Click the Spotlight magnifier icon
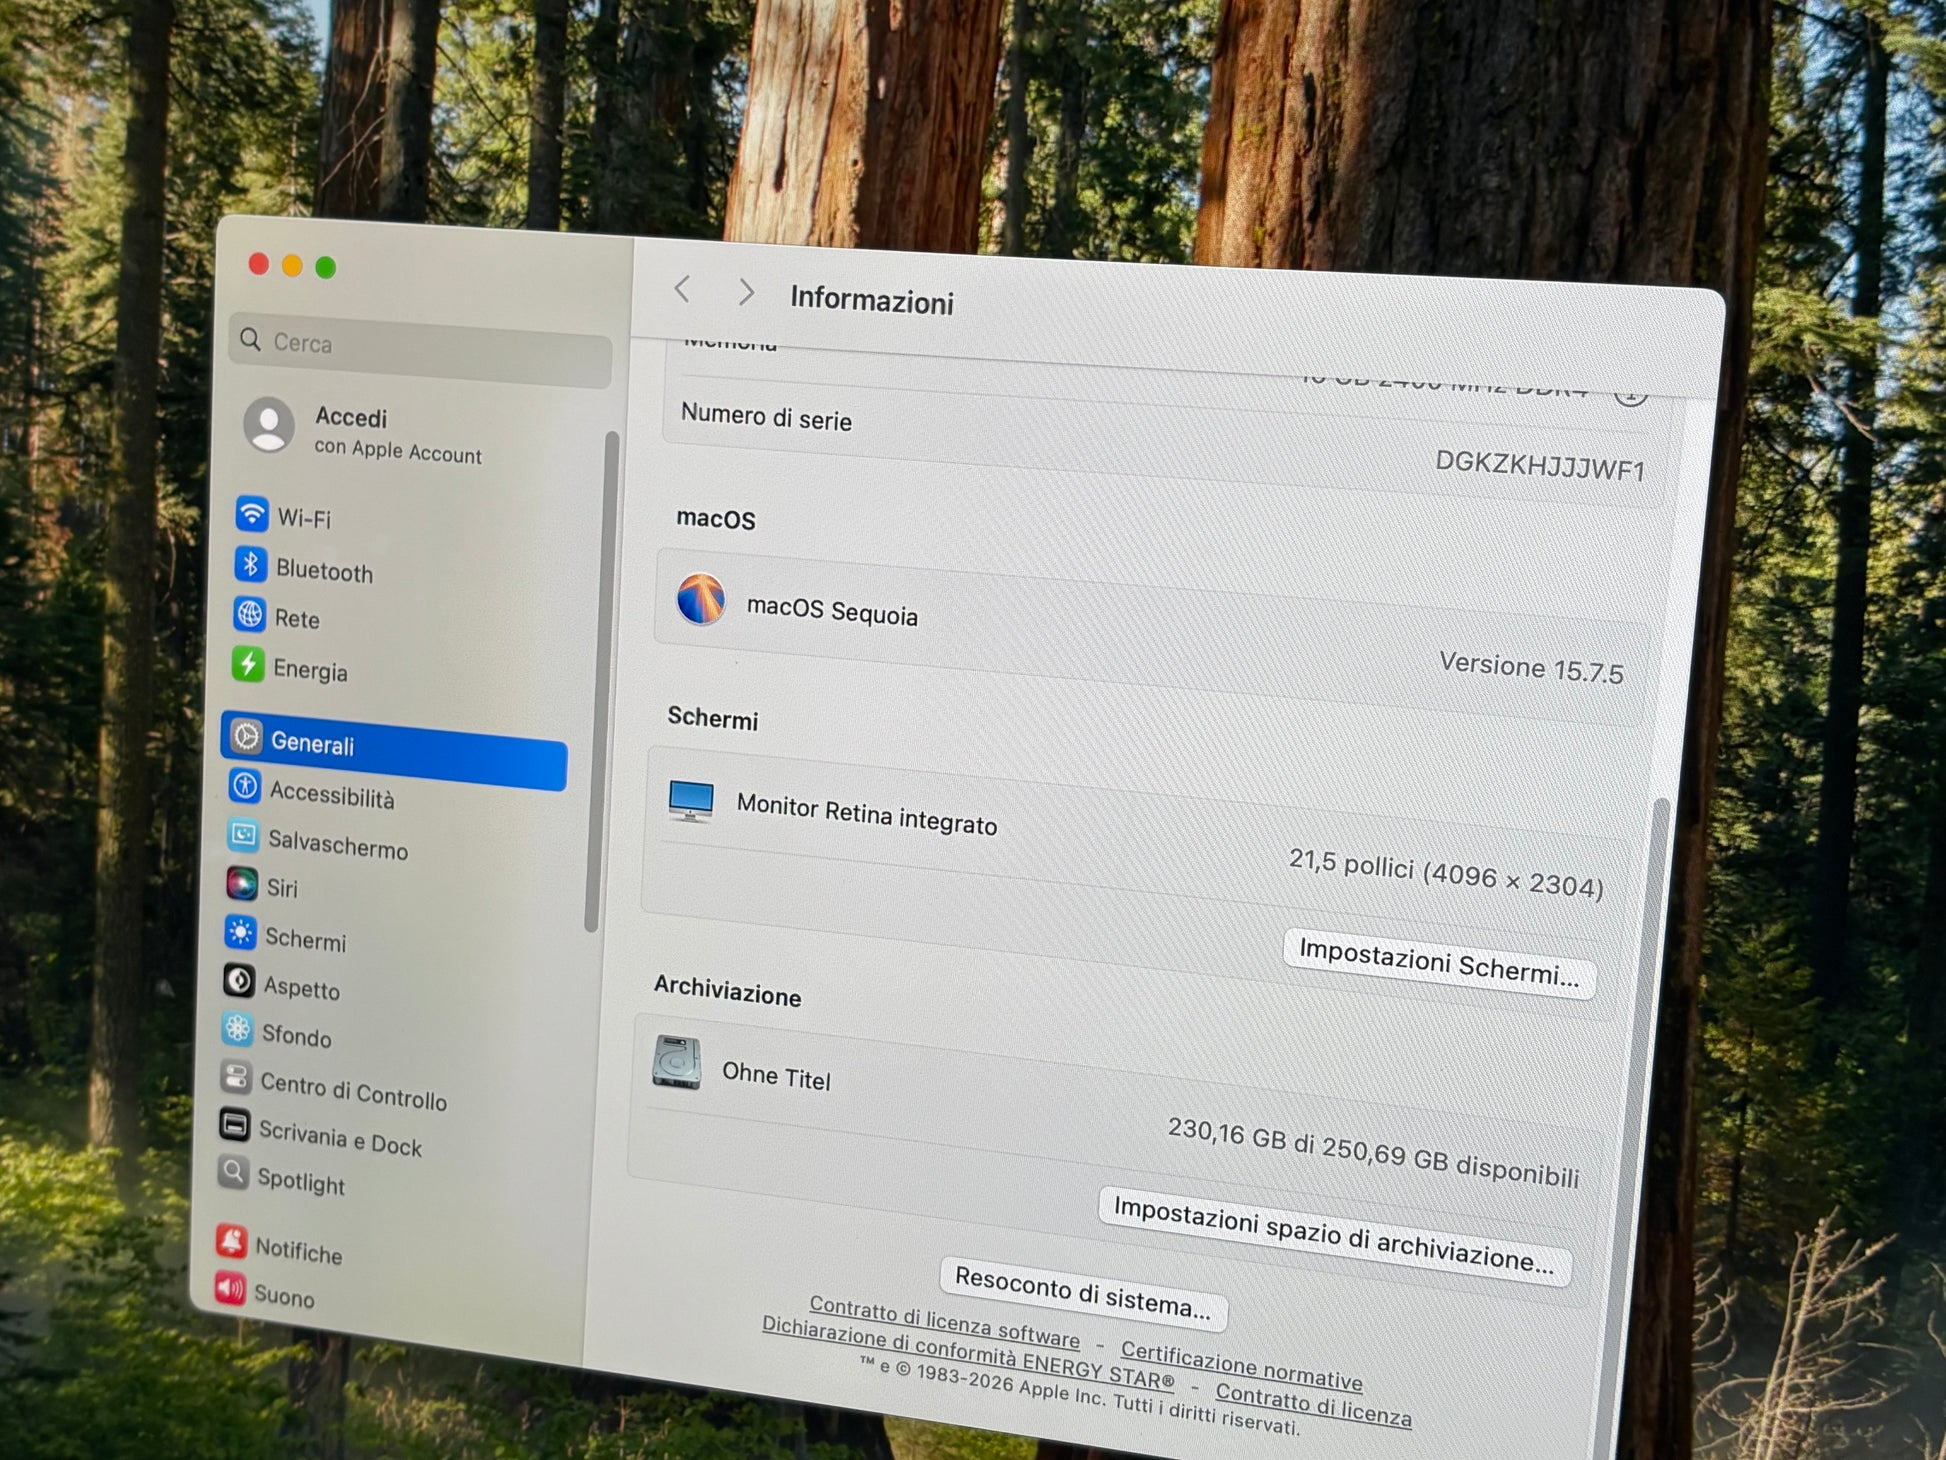 234,1172
